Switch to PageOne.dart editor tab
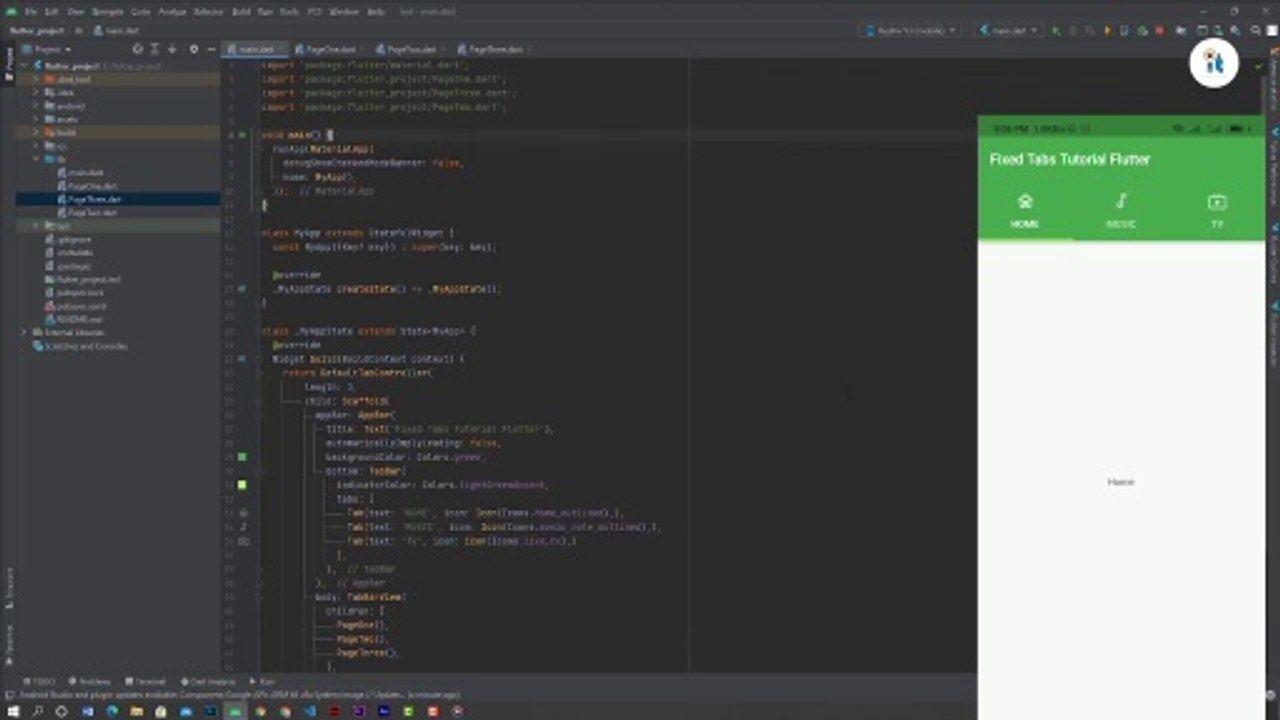 click(331, 49)
